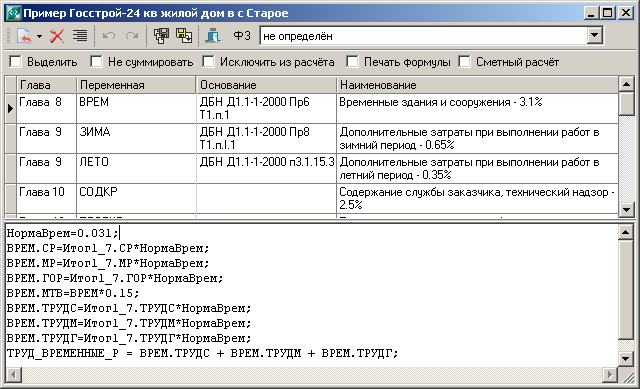
Task: Click inside the 'не определён' field
Action: tap(424, 36)
